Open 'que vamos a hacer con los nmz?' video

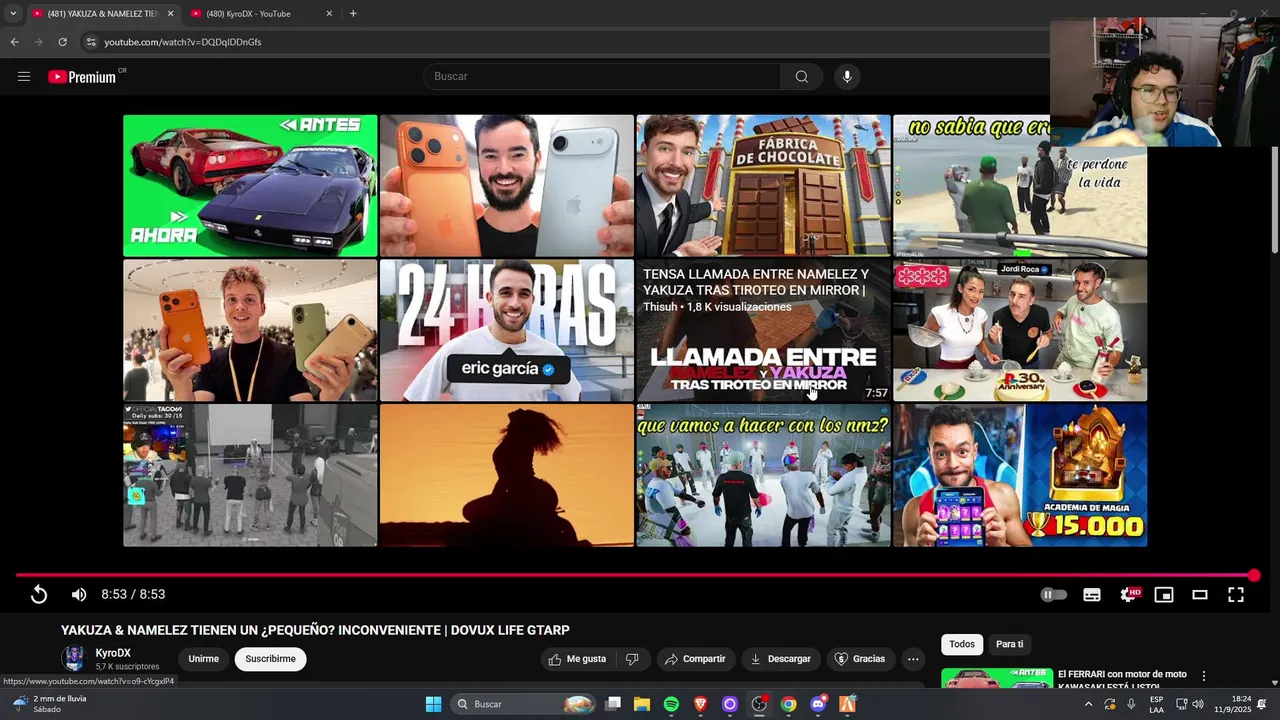coord(763,475)
